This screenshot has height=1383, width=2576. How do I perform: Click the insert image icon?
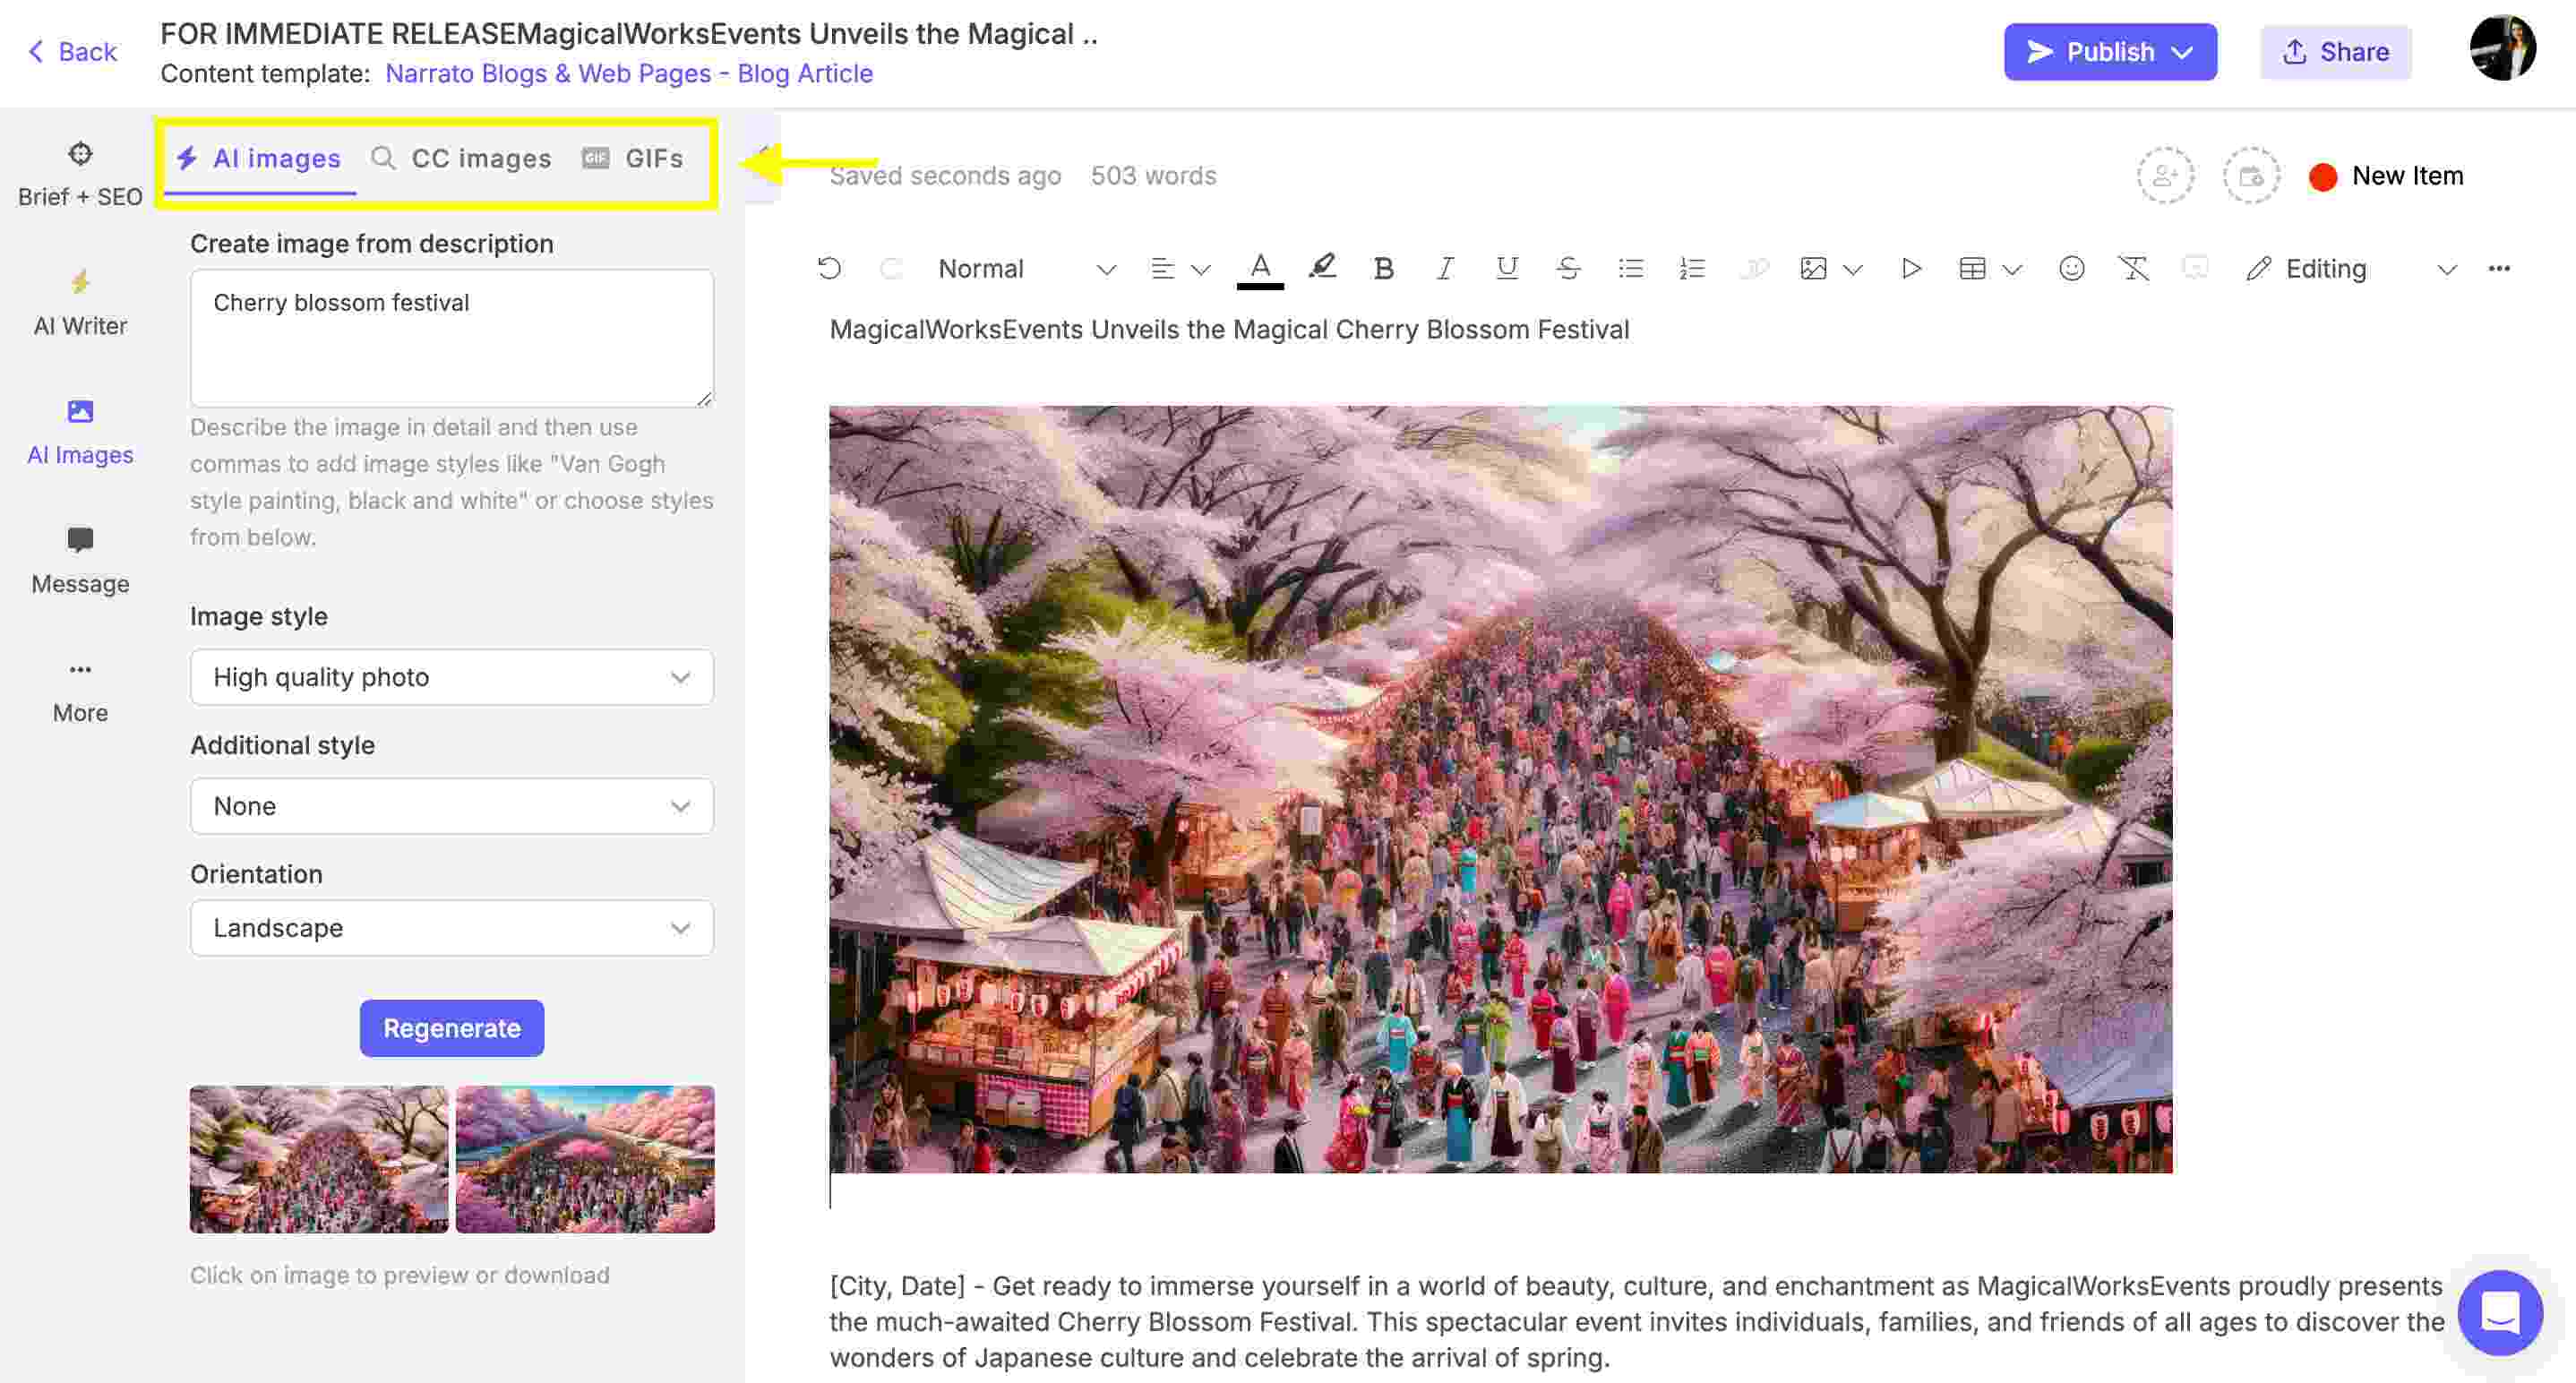[x=1813, y=268]
